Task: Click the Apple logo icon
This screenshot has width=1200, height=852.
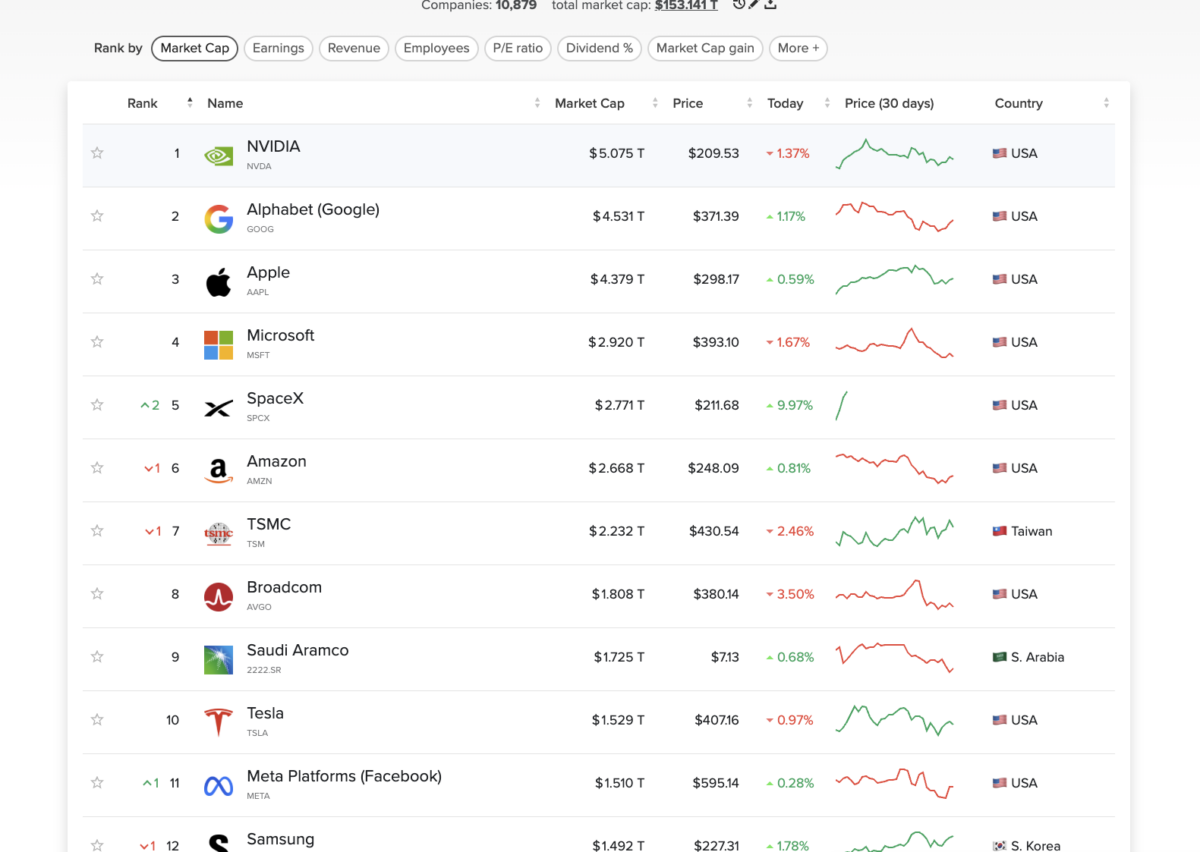Action: (x=219, y=282)
